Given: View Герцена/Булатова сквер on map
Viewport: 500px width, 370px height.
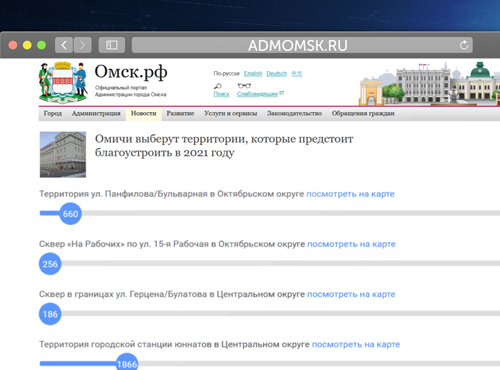Looking at the screenshot, I should 351,294.
